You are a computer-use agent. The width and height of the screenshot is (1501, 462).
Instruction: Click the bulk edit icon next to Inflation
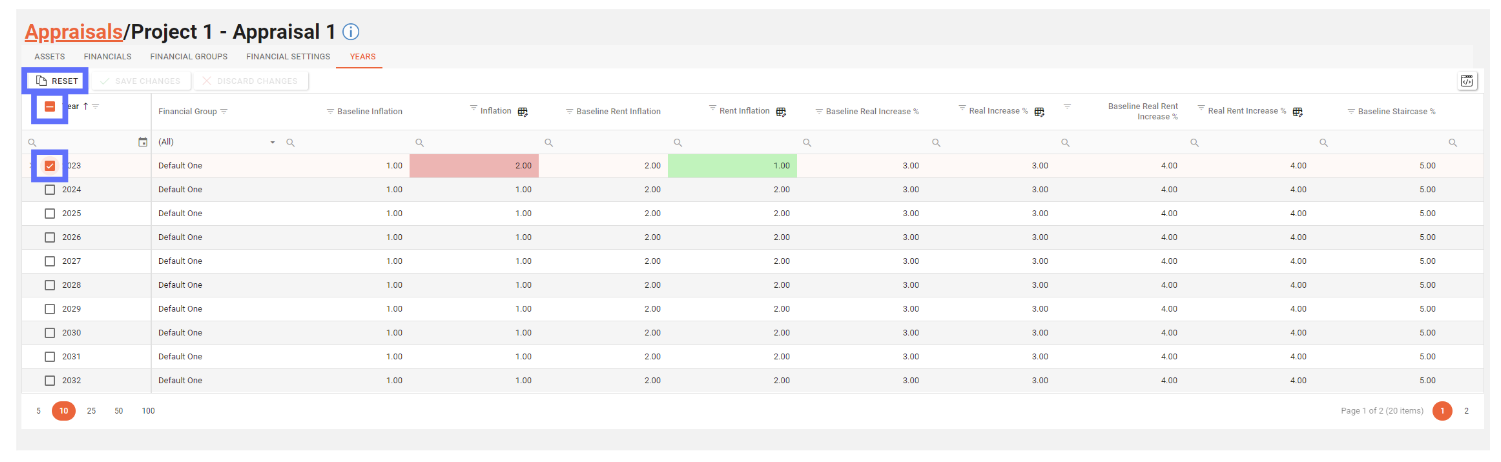523,111
